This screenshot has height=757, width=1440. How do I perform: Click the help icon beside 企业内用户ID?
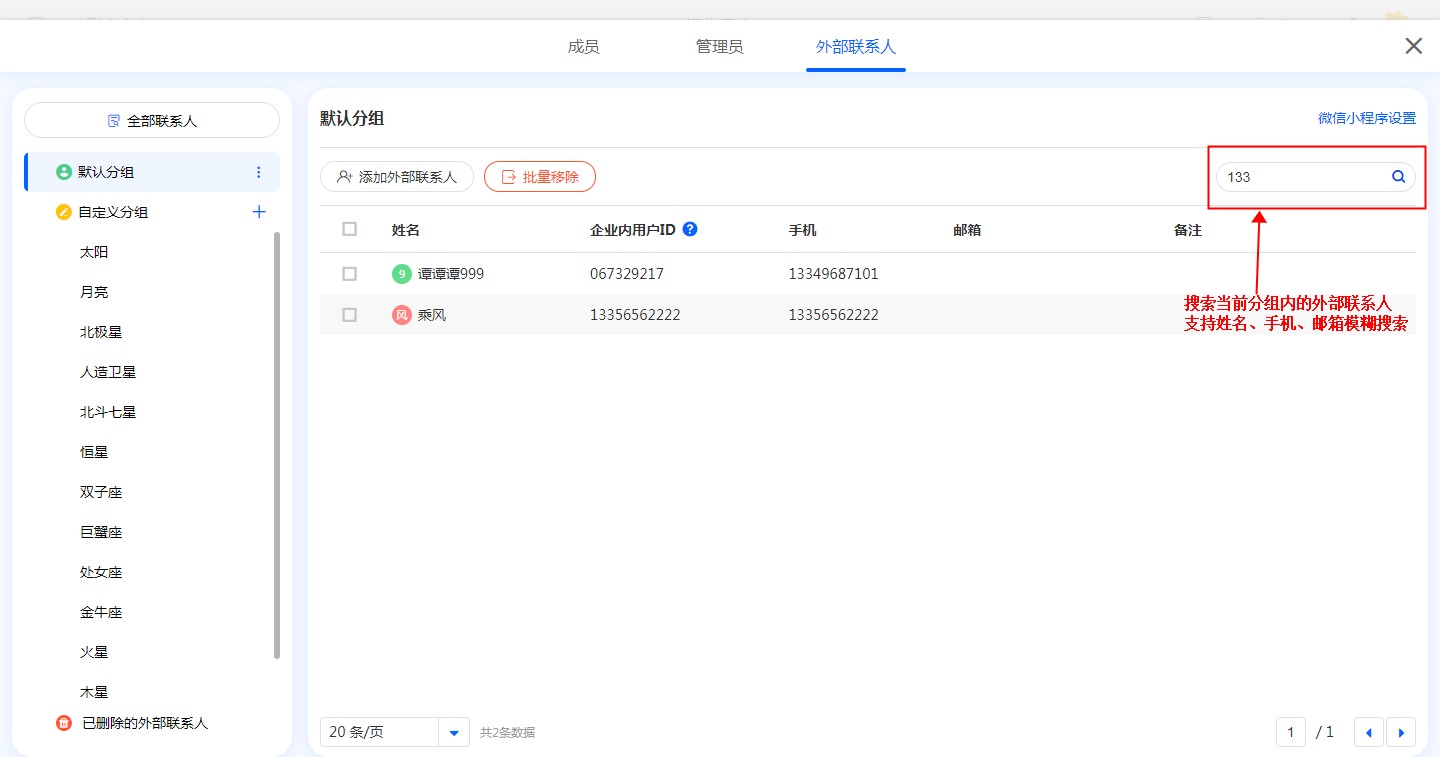[x=690, y=229]
